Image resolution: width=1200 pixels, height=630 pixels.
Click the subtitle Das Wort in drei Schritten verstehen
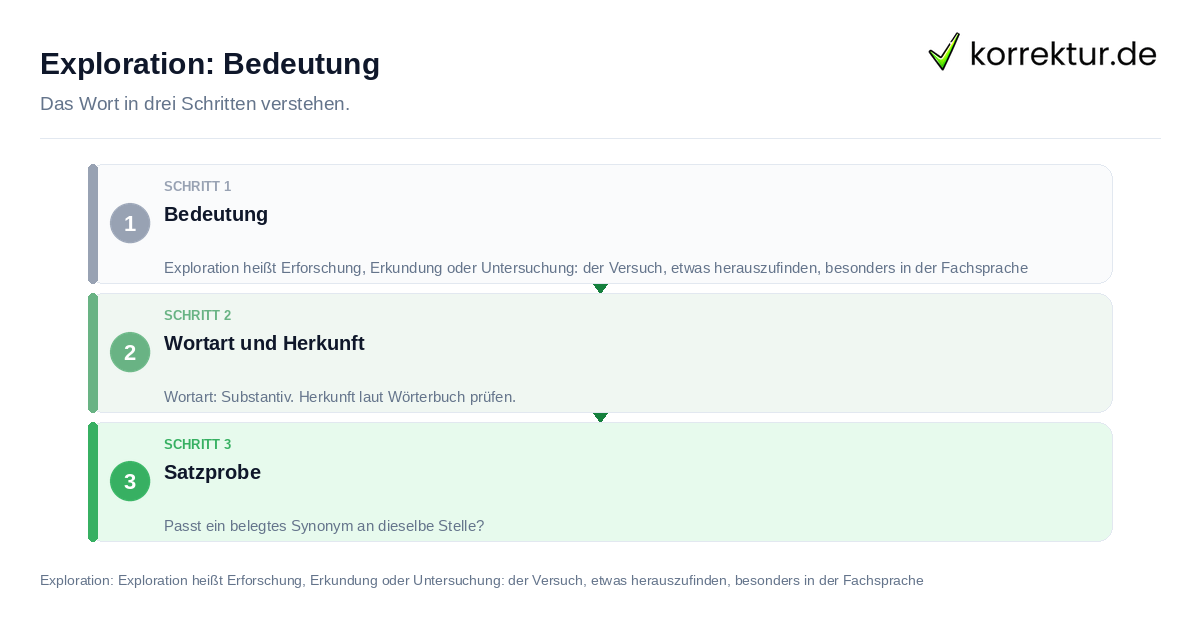pos(195,104)
